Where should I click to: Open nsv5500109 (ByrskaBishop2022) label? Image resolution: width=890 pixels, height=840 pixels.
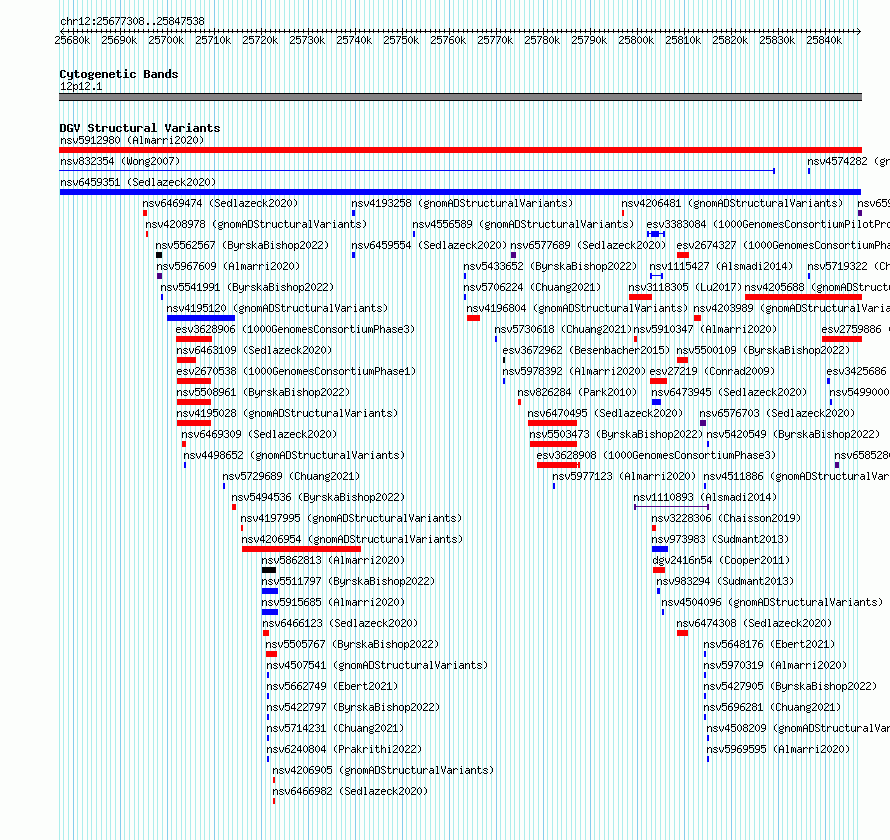763,350
